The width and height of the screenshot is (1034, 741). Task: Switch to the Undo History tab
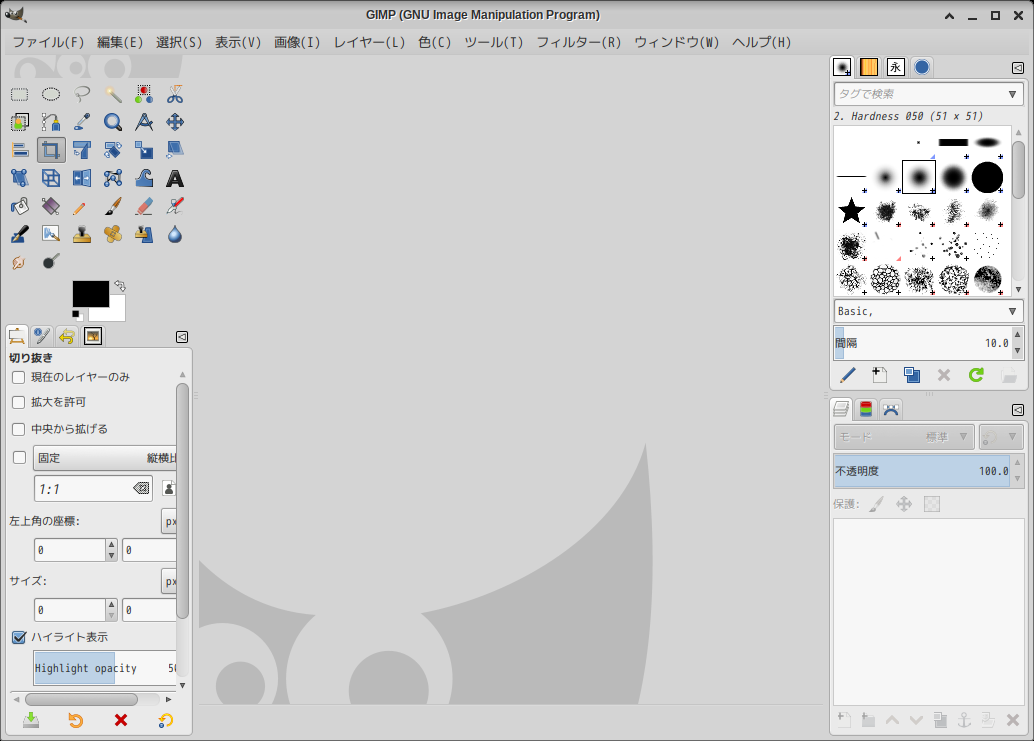click(x=67, y=337)
